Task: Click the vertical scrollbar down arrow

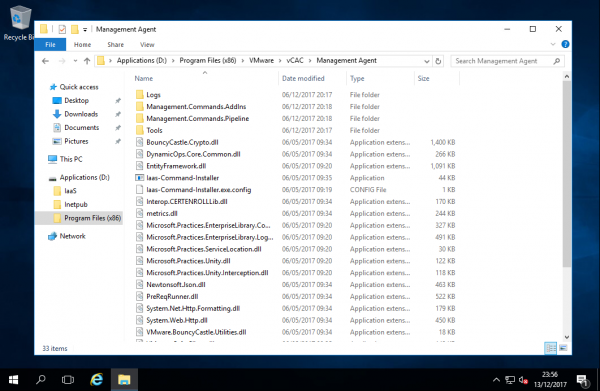Action: [567, 337]
